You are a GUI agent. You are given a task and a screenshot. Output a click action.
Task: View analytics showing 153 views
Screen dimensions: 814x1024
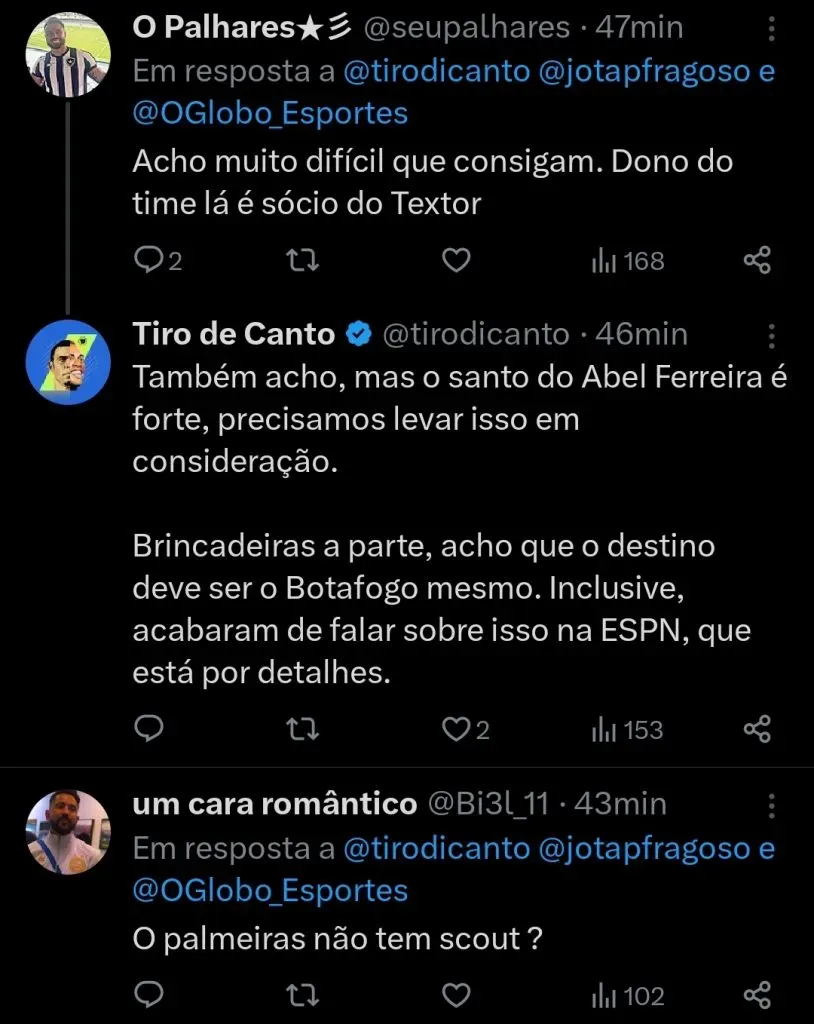[x=627, y=730]
